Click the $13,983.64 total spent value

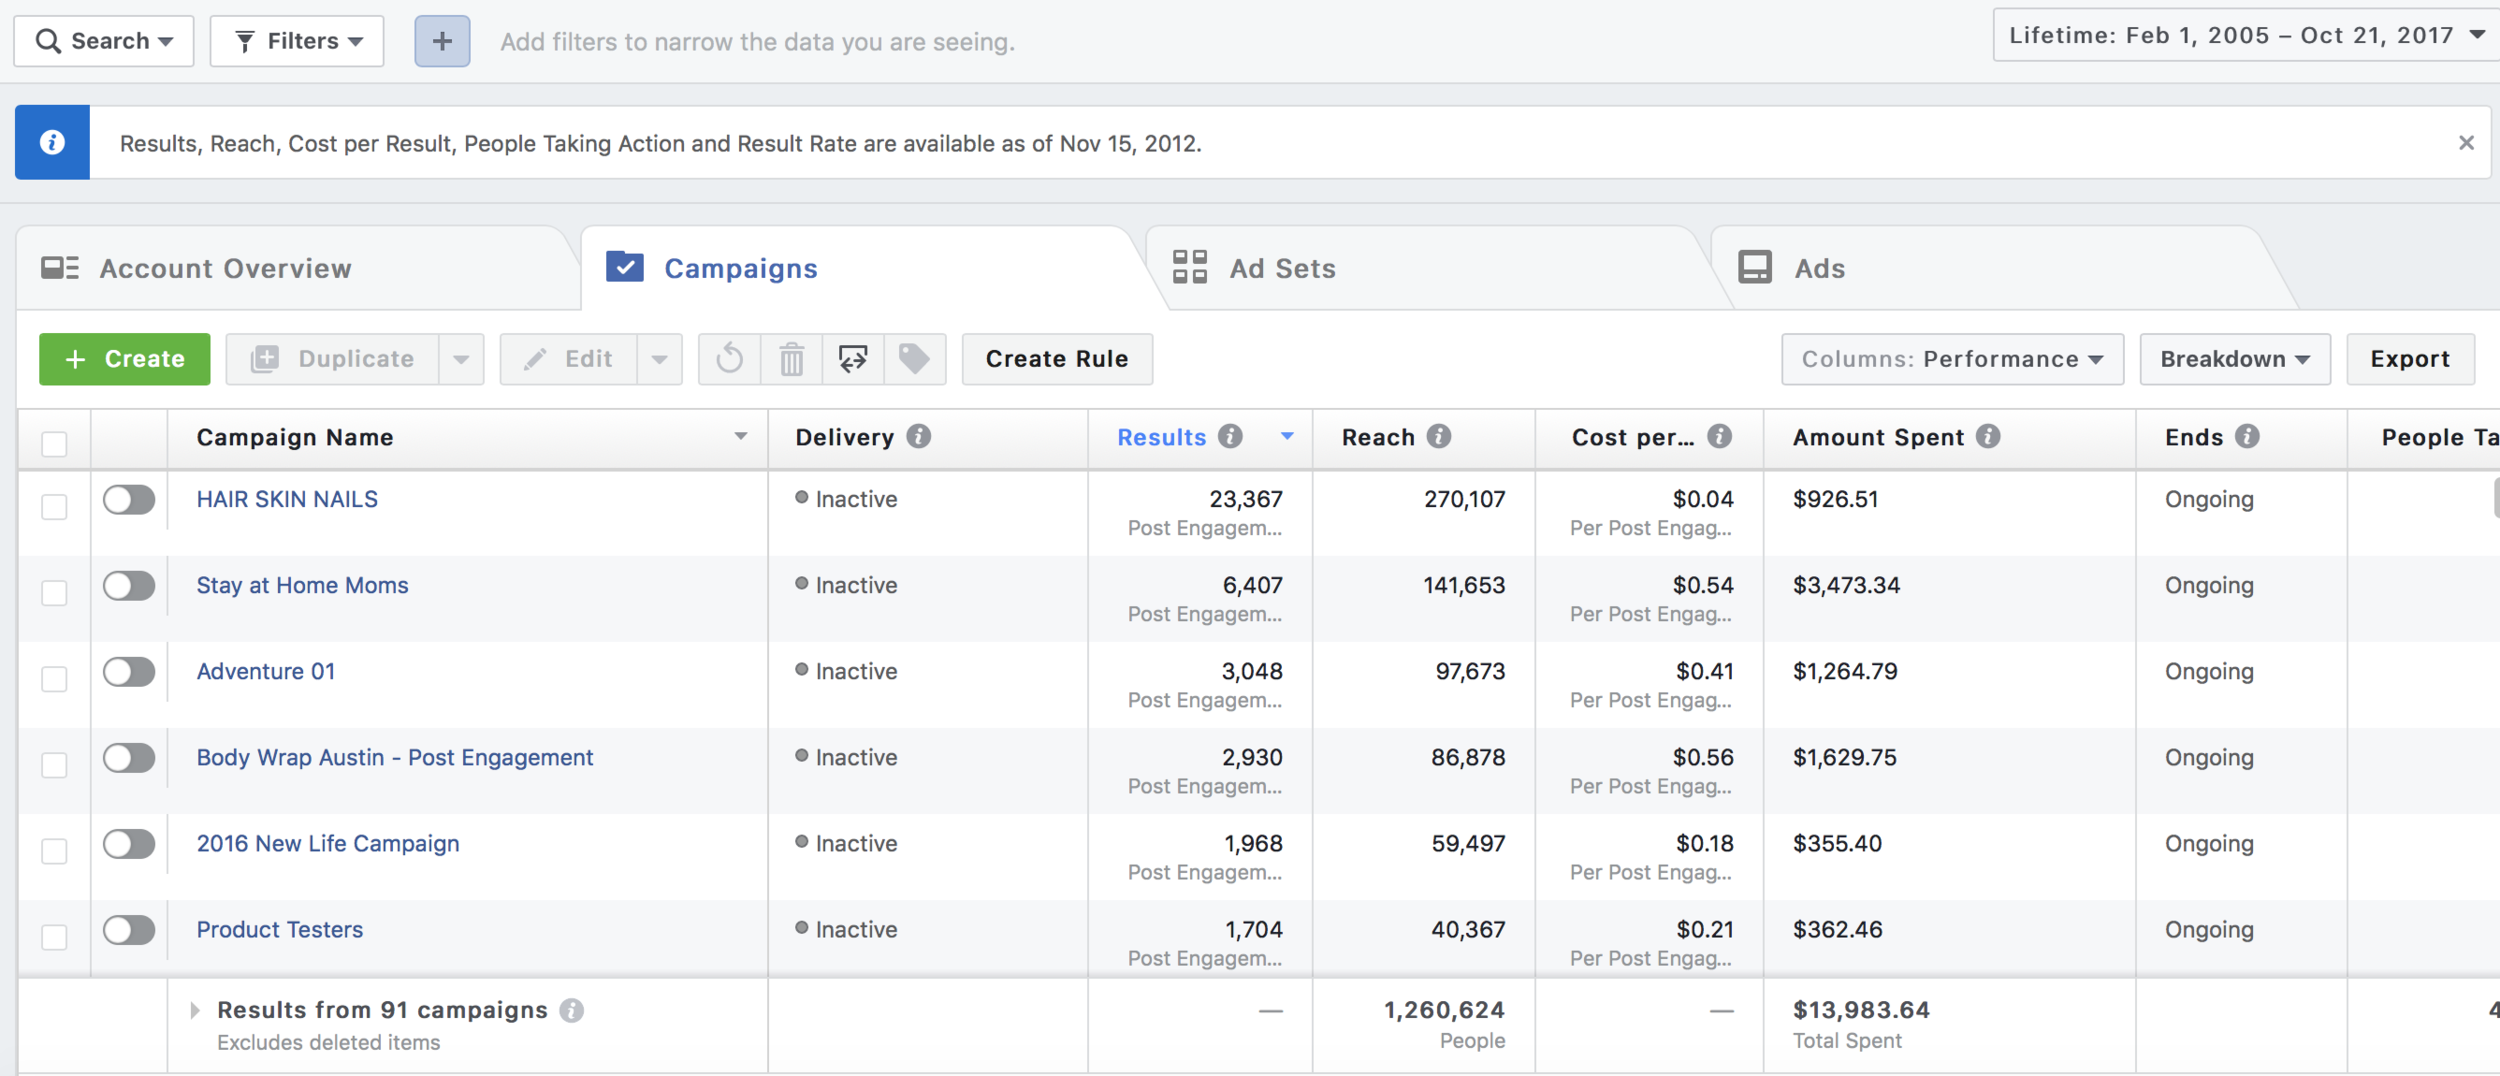pyautogui.click(x=1861, y=1010)
